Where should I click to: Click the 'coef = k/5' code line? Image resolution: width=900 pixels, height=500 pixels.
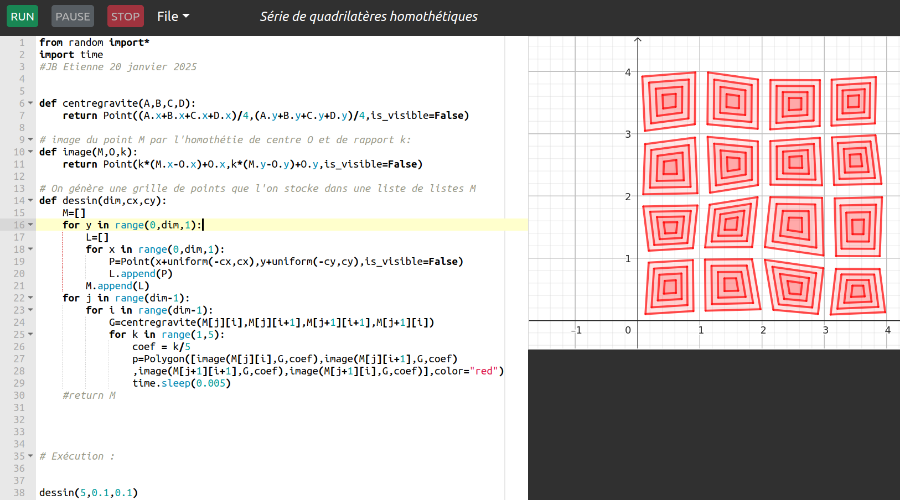[x=161, y=347]
